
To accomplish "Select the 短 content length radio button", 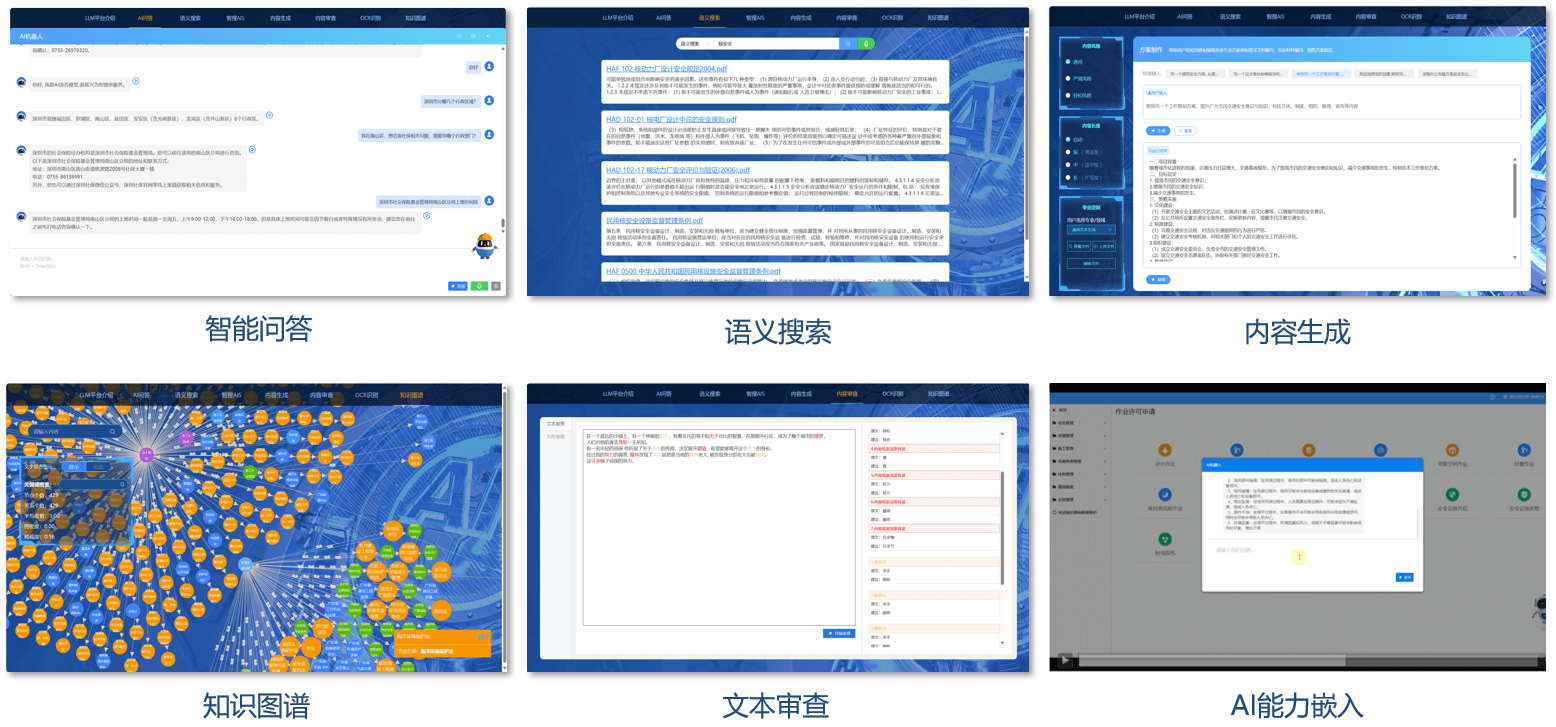I will (x=1068, y=152).
